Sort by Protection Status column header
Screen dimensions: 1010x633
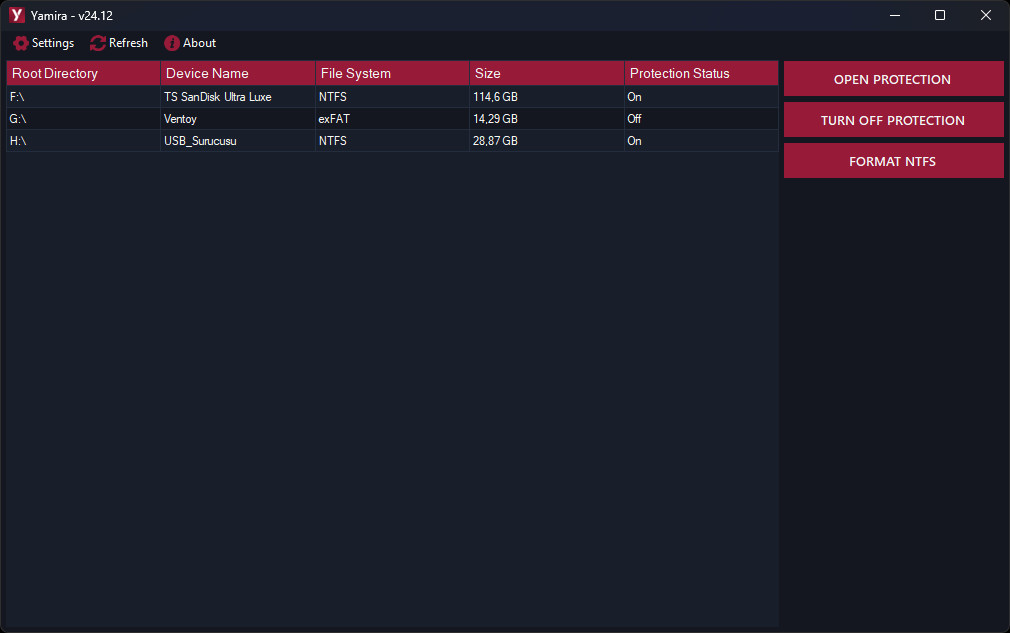point(701,73)
